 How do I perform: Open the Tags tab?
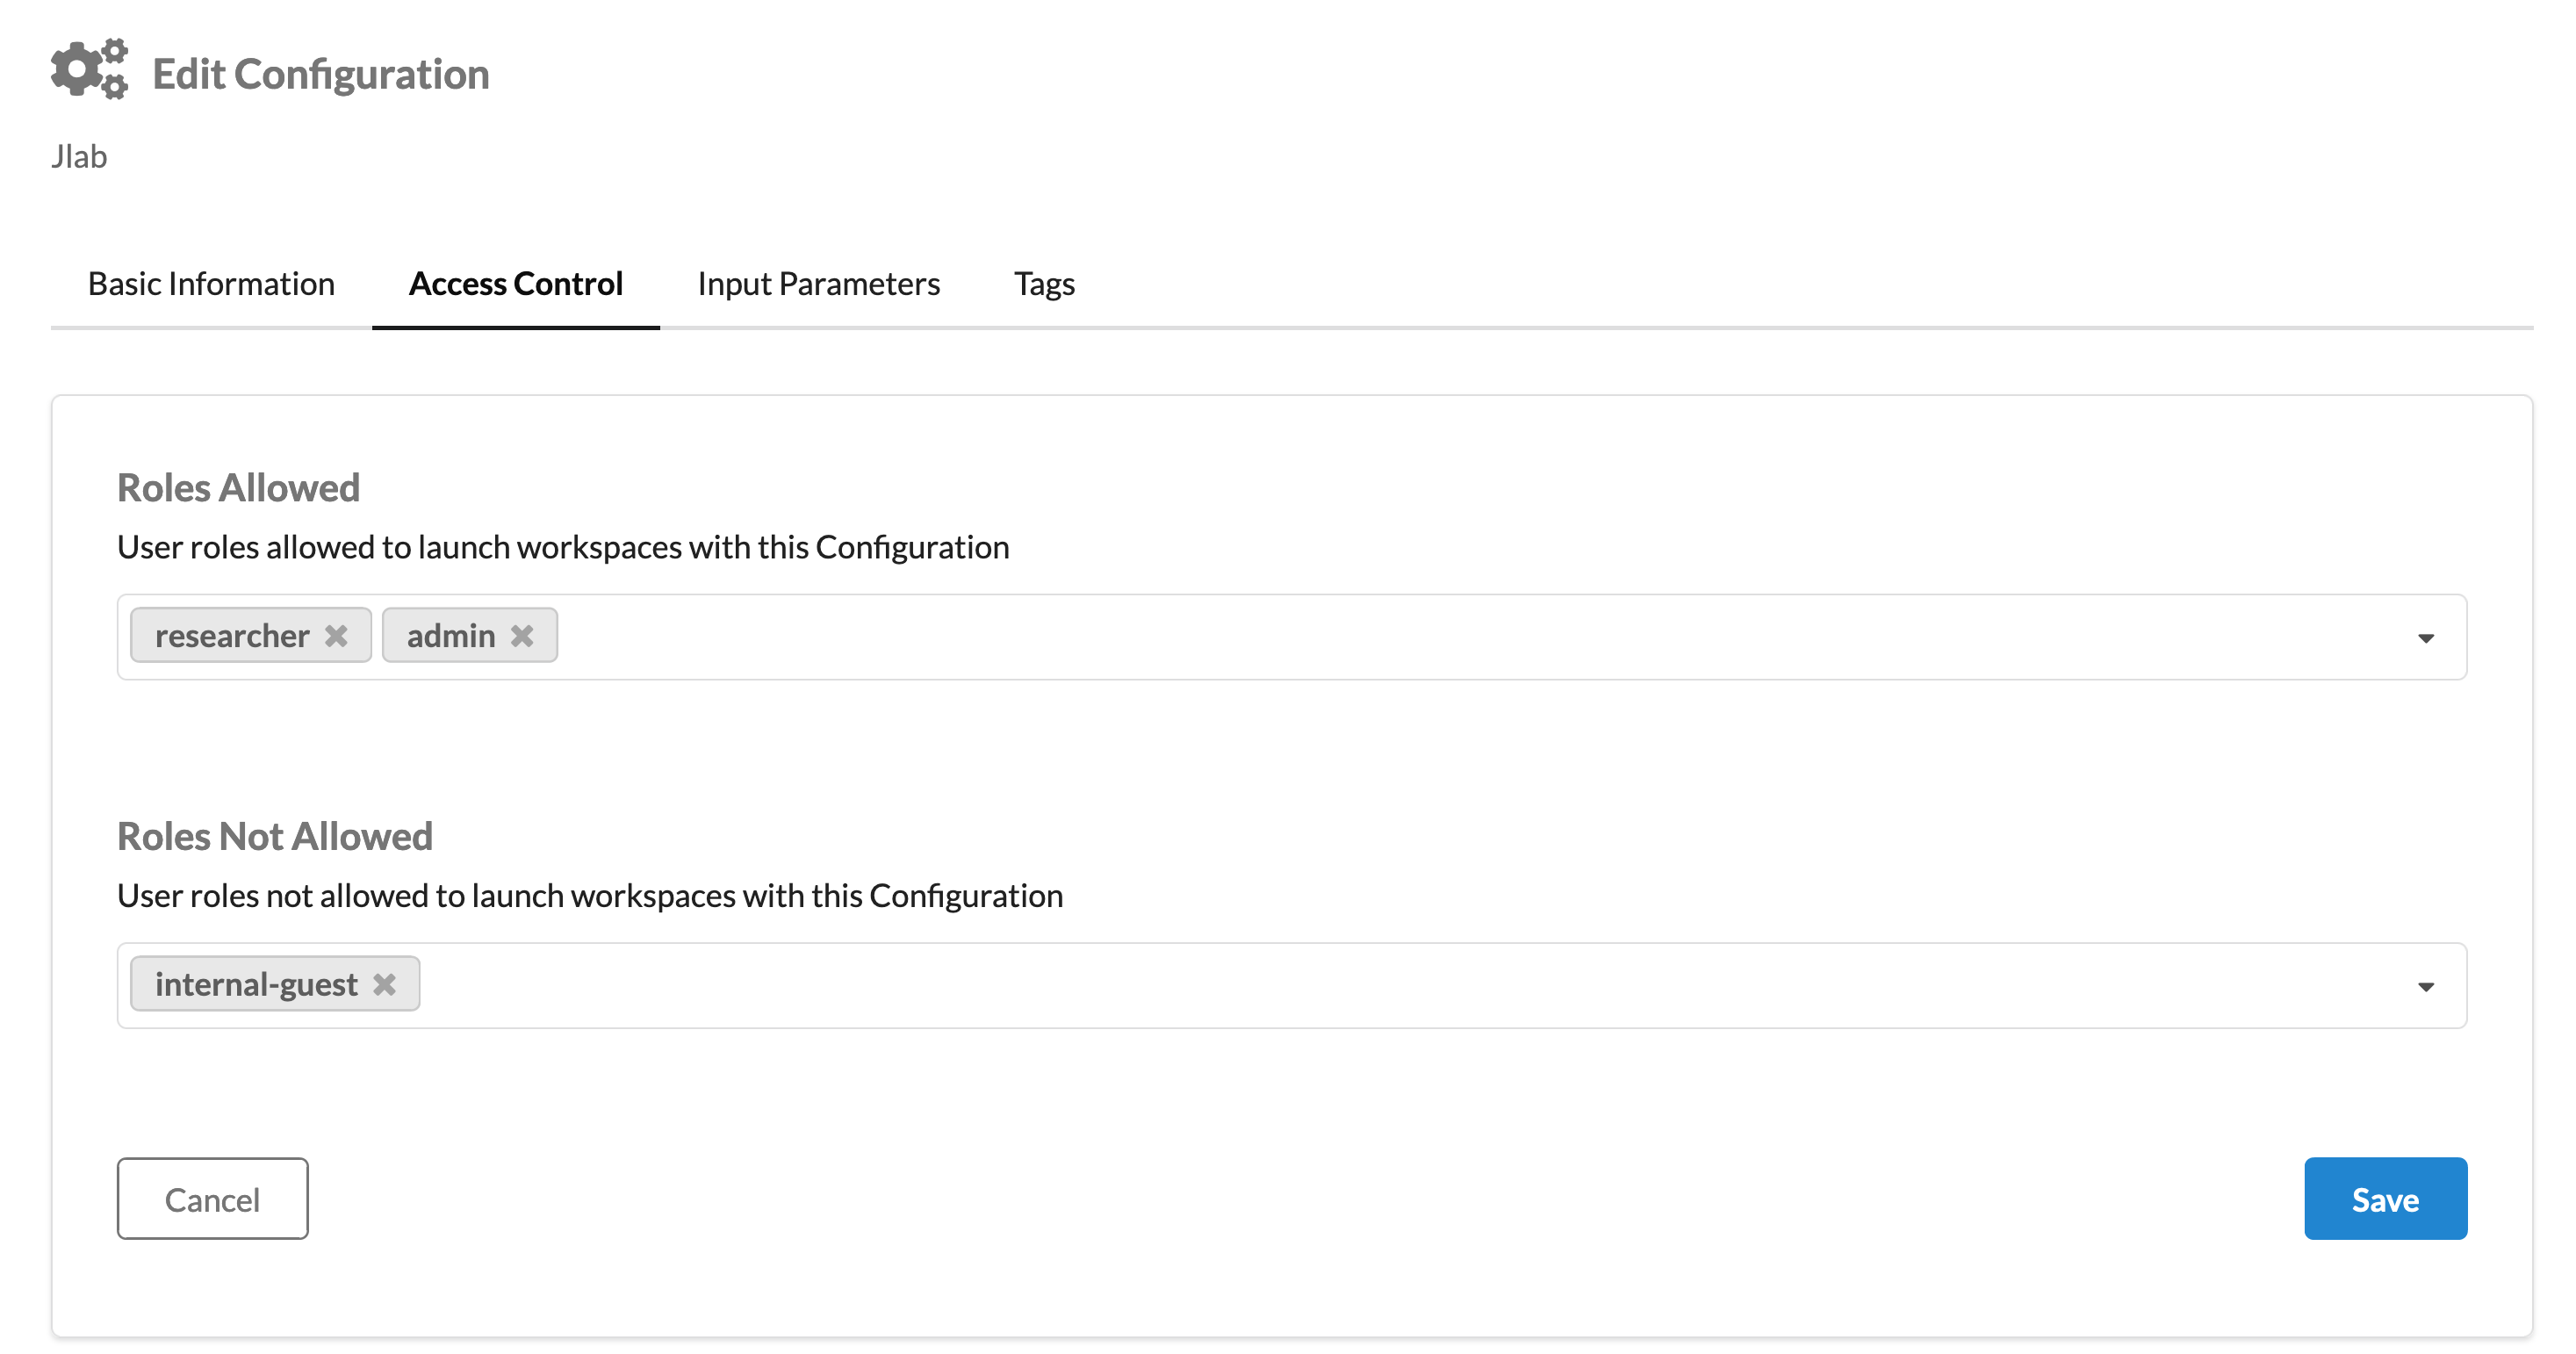[1043, 283]
